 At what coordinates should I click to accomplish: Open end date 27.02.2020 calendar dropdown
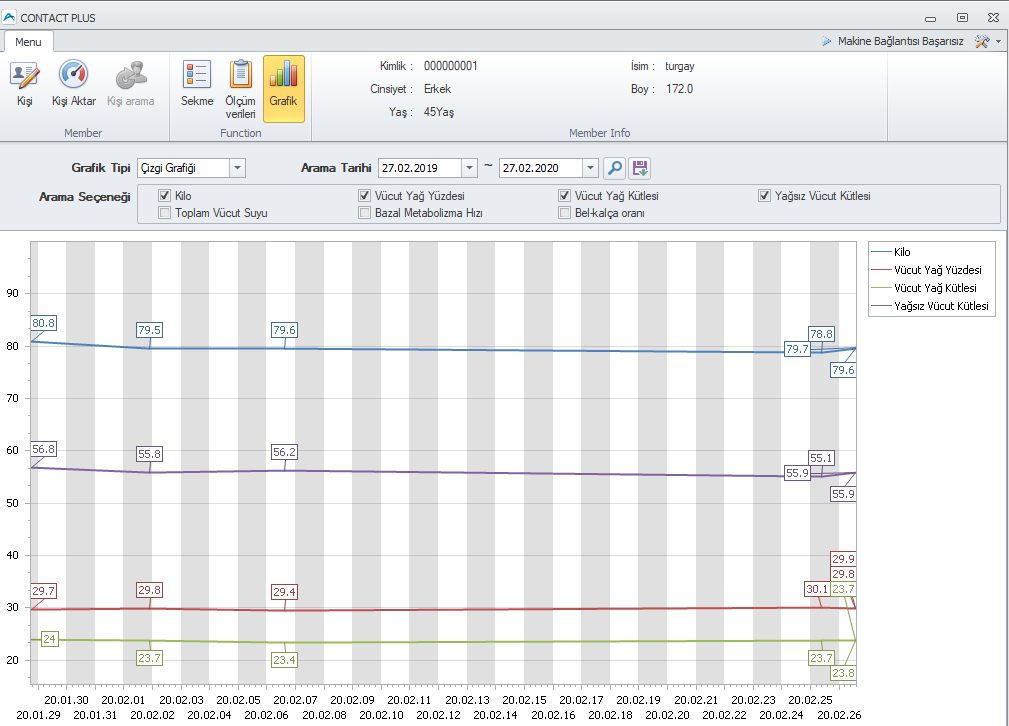tap(590, 168)
